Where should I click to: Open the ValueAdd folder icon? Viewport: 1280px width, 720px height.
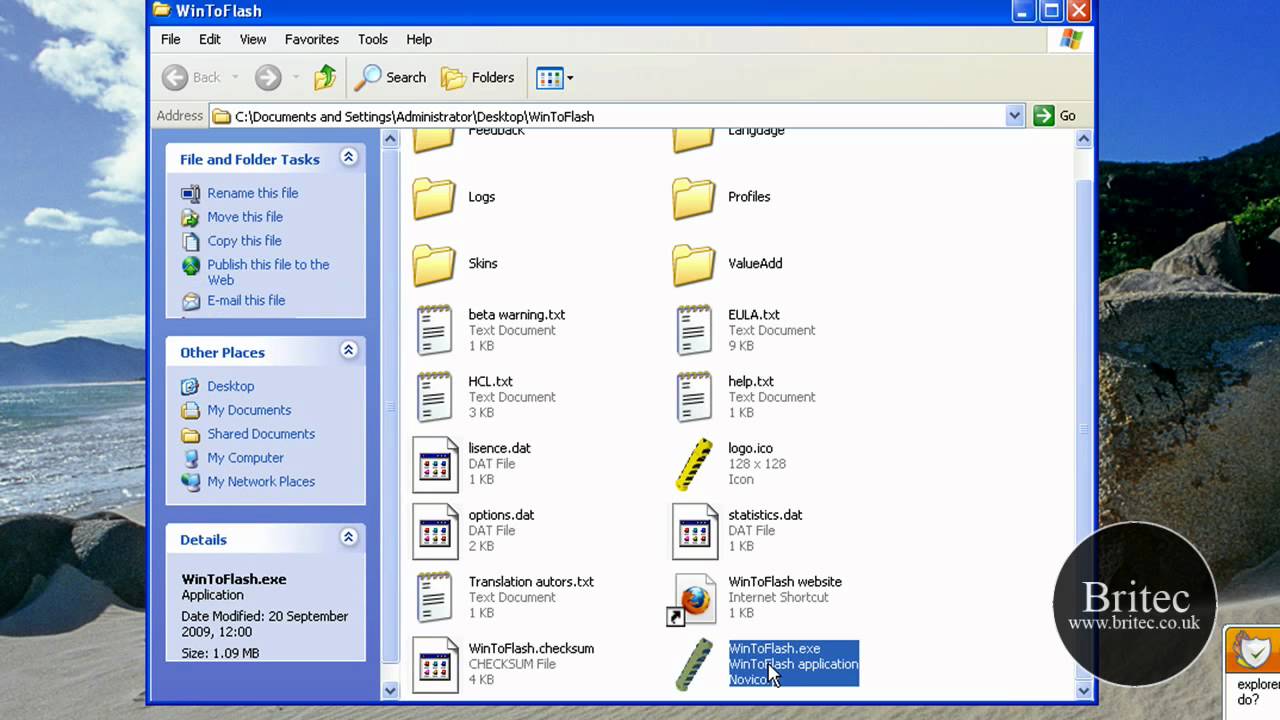pyautogui.click(x=694, y=264)
